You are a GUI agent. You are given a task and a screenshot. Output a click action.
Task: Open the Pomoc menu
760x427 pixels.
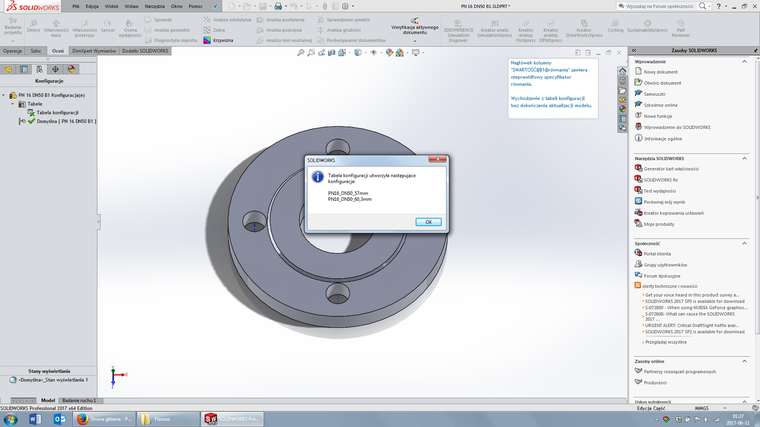195,6
